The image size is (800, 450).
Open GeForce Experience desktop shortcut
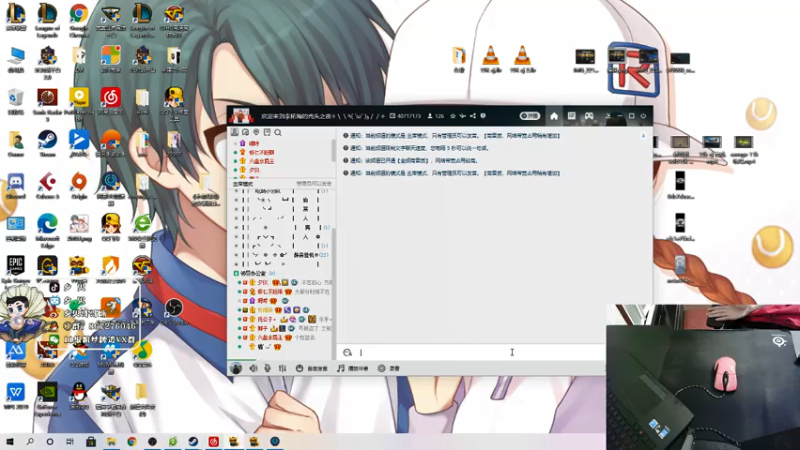tap(47, 400)
